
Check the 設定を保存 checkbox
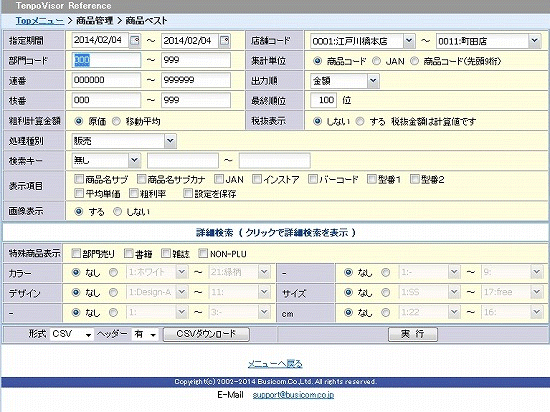click(x=188, y=193)
